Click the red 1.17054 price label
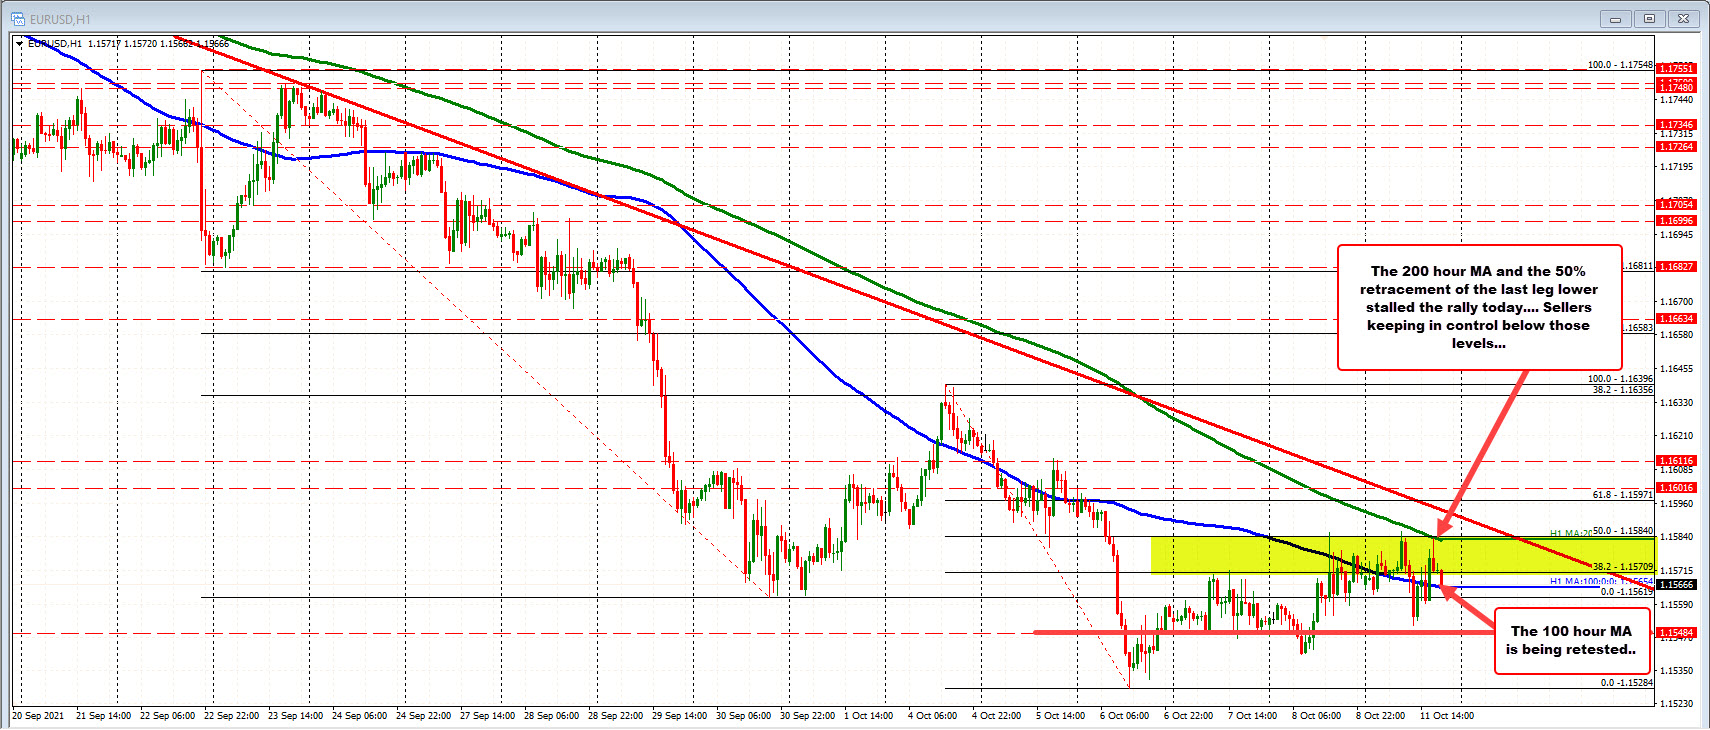The width and height of the screenshot is (1710, 730). (x=1677, y=205)
